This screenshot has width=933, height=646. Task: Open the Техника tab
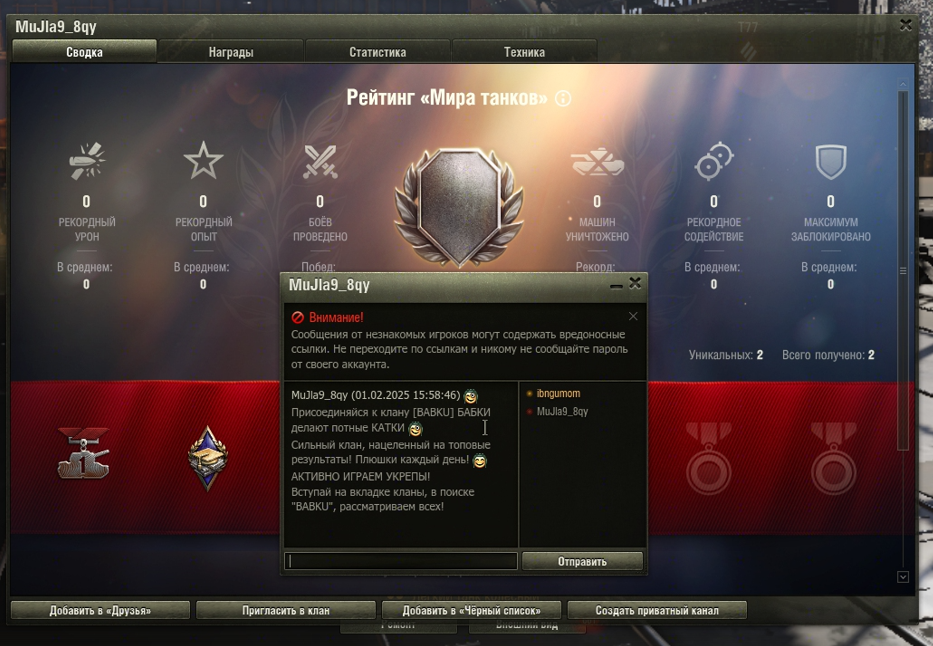(x=524, y=52)
